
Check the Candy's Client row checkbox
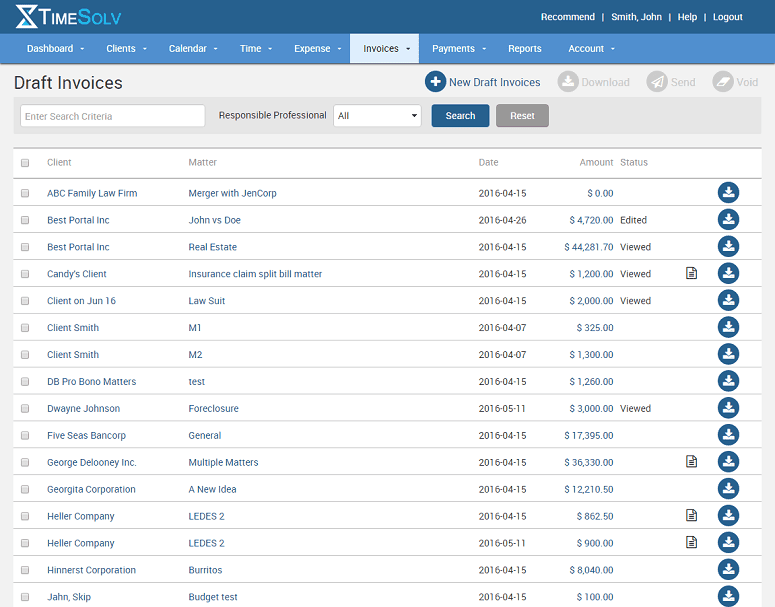pos(25,274)
